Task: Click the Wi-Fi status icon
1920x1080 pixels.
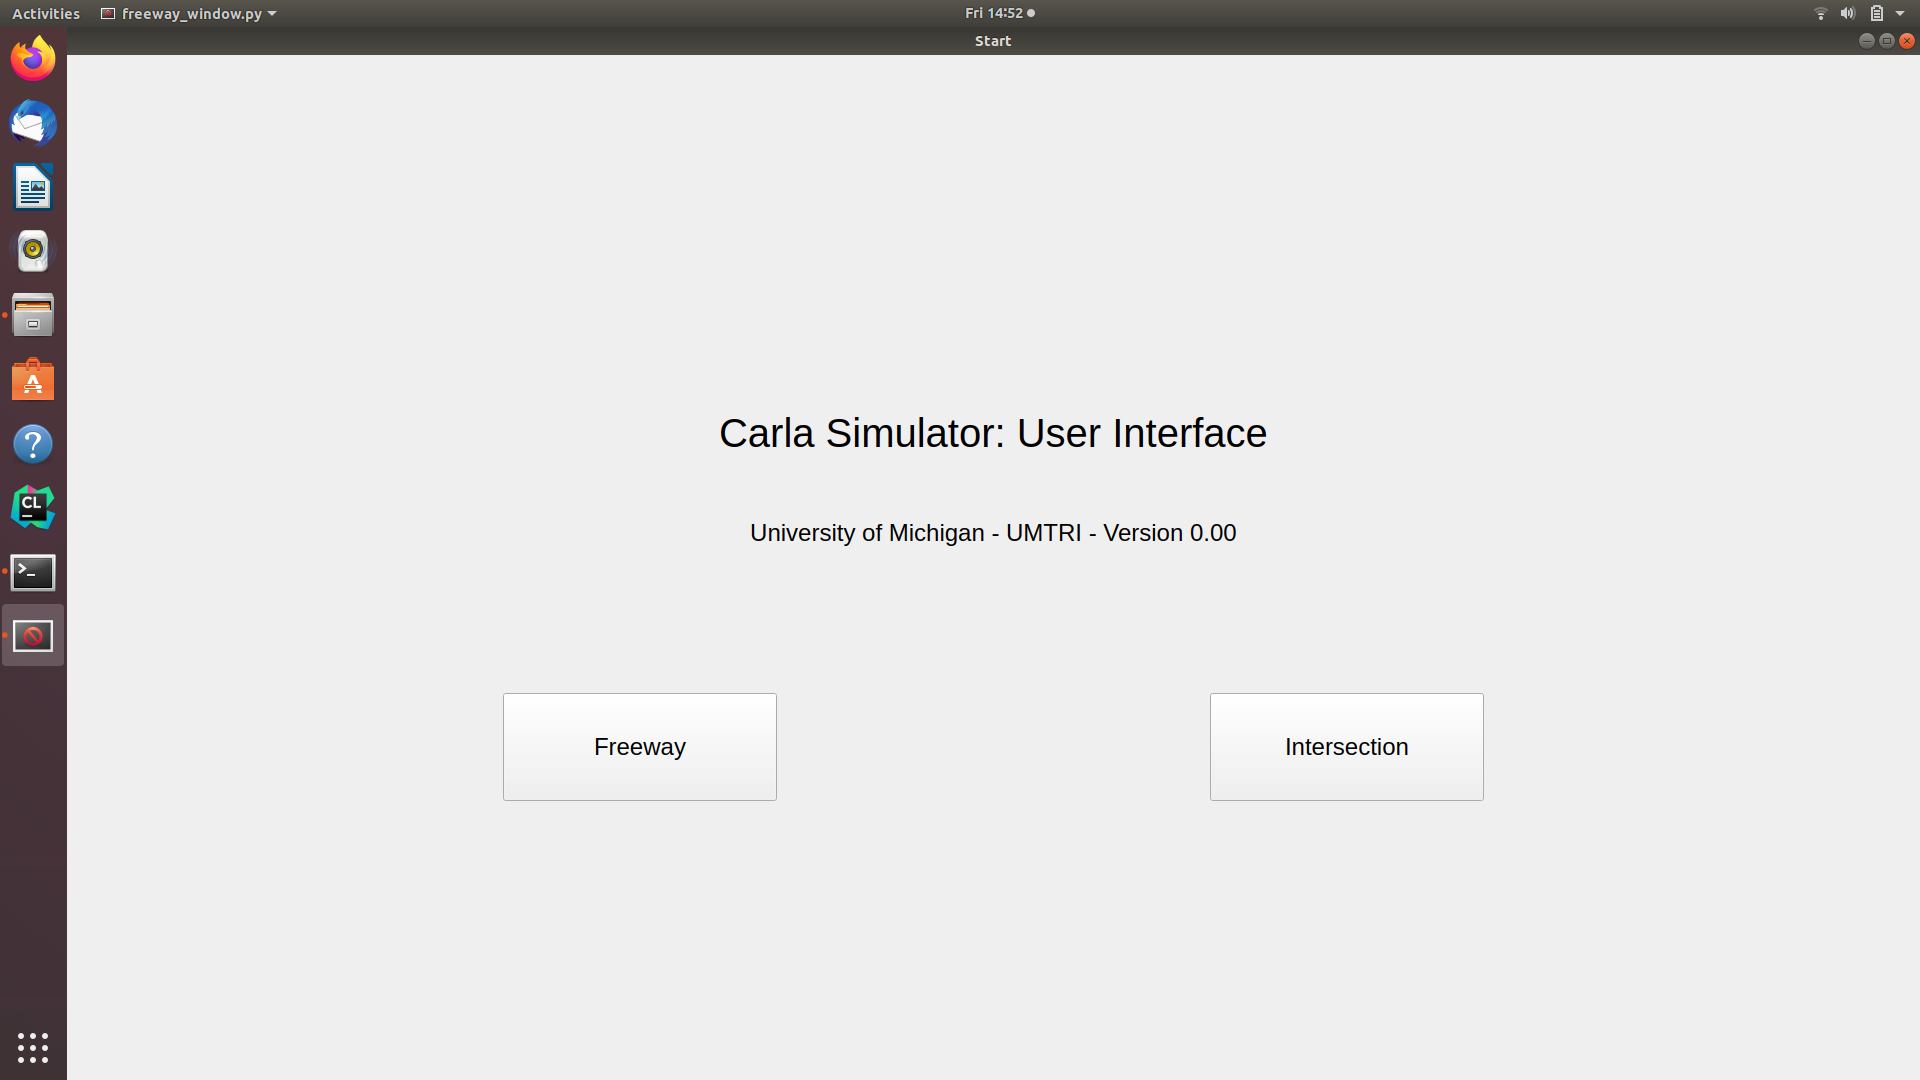Action: point(1820,13)
